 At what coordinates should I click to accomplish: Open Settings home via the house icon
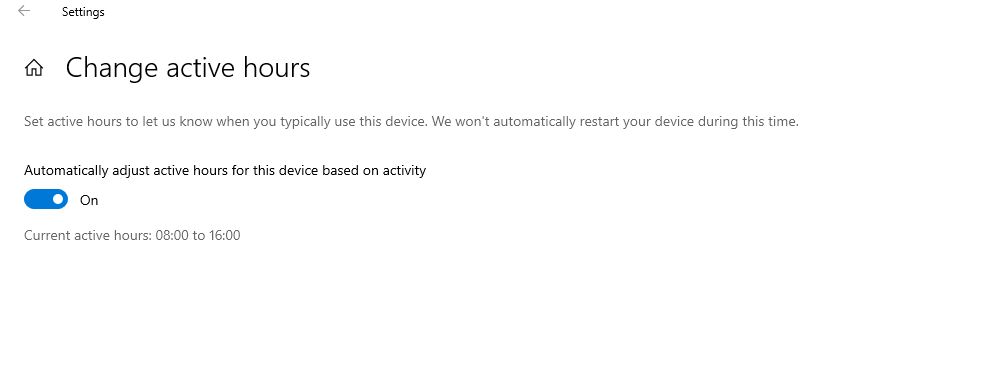[34, 67]
